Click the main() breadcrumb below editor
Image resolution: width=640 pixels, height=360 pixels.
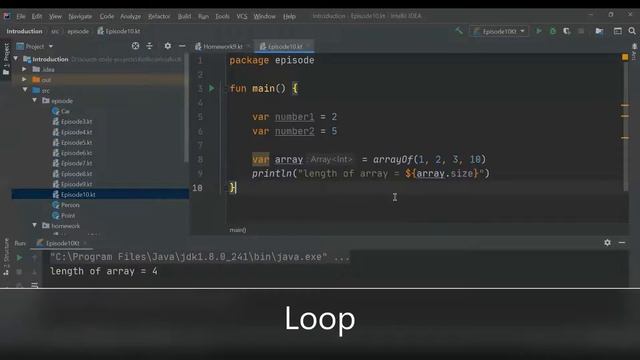click(x=238, y=230)
